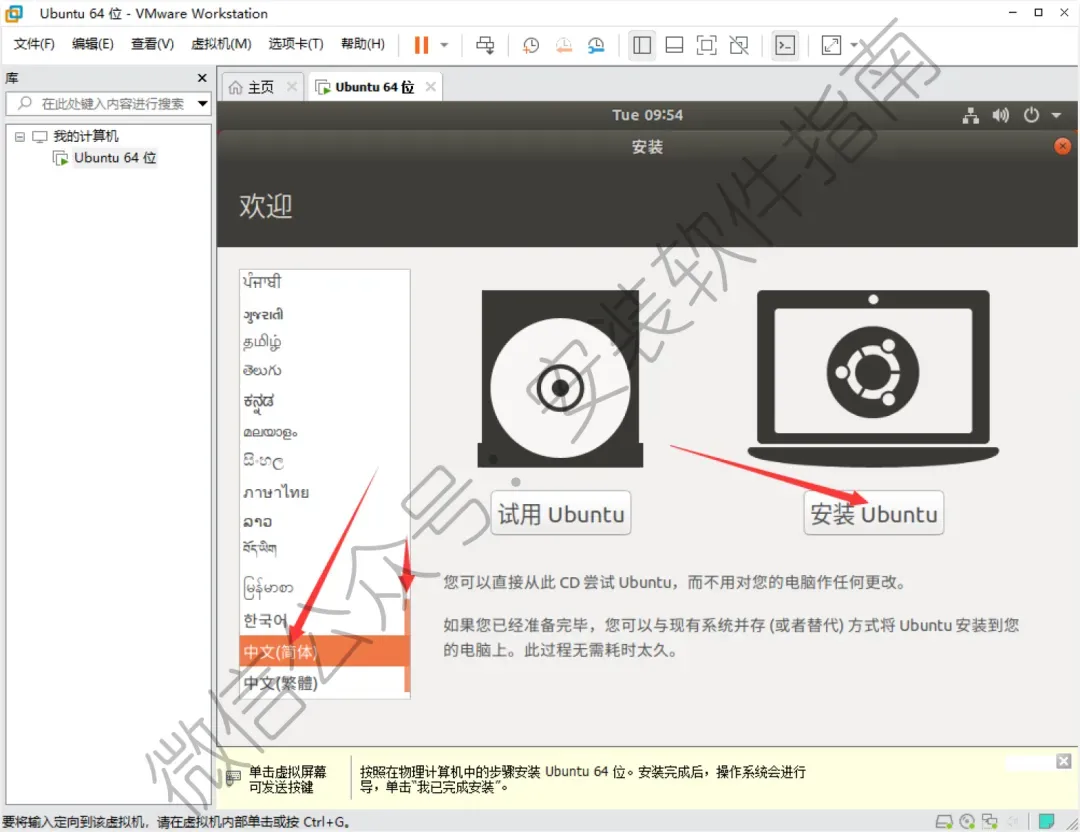Click the stretch guest display icon
Image resolution: width=1080 pixels, height=832 pixels.
click(x=831, y=45)
